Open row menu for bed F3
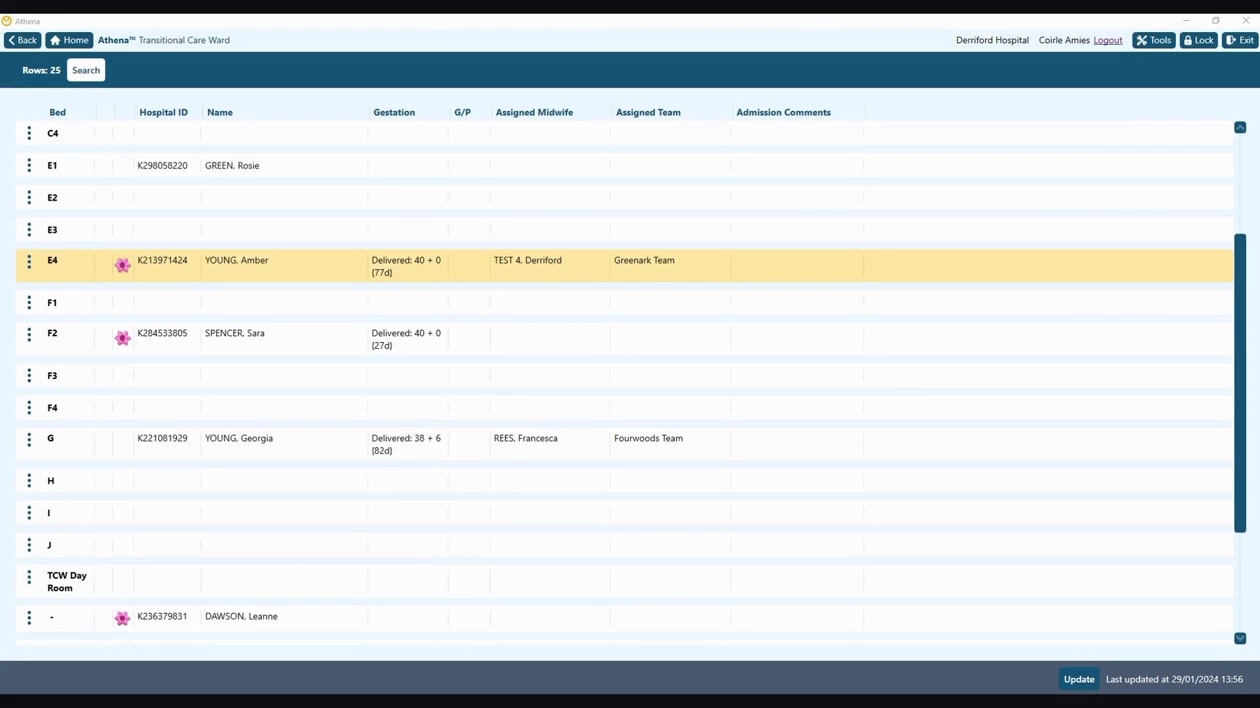Screen dimensions: 1260x708 [29, 375]
